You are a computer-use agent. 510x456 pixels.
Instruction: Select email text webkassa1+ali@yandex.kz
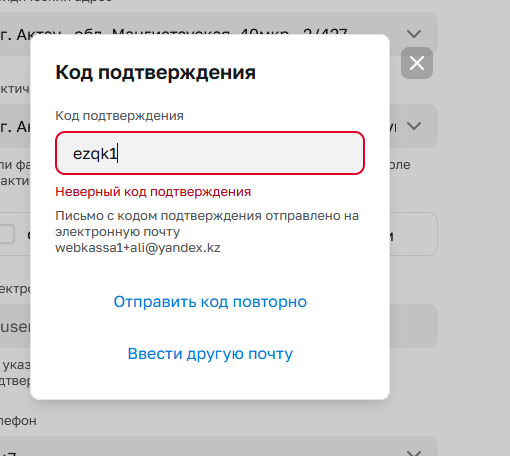[x=138, y=248]
